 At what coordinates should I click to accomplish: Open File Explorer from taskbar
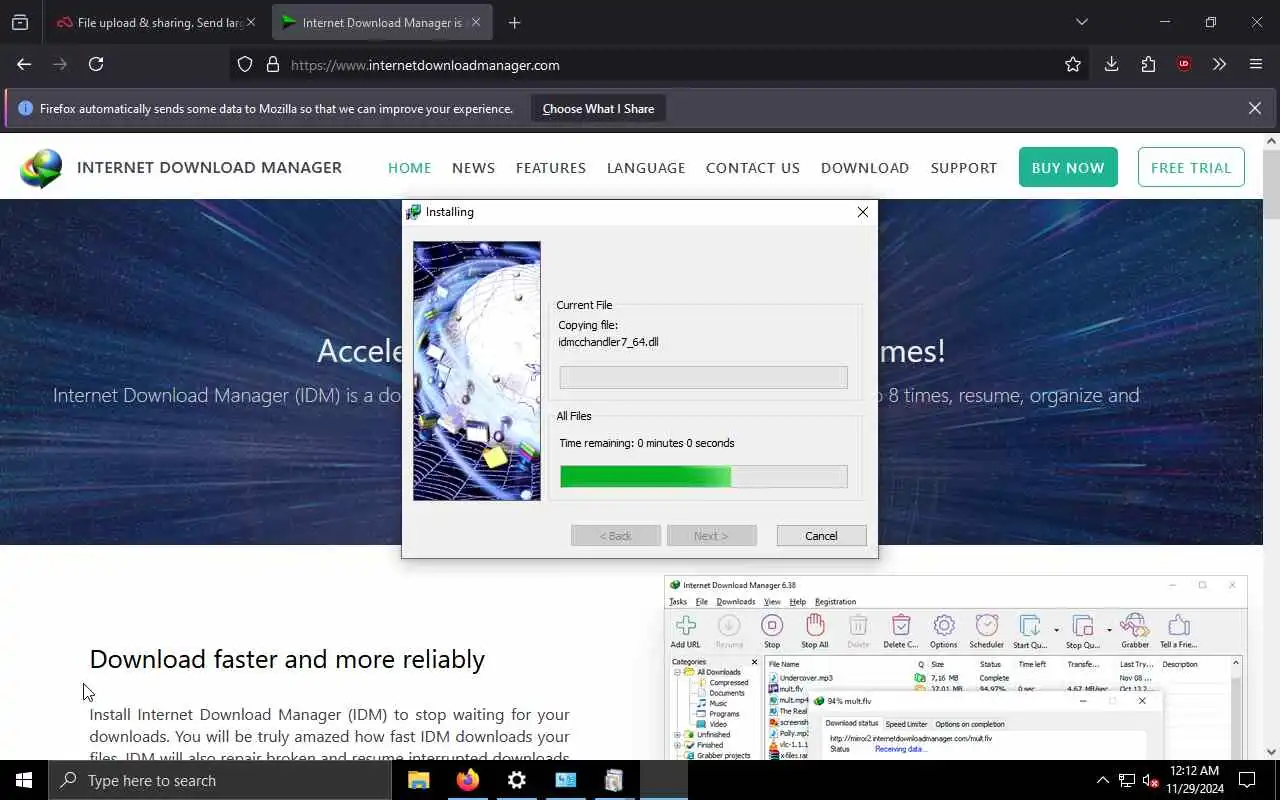pos(419,780)
